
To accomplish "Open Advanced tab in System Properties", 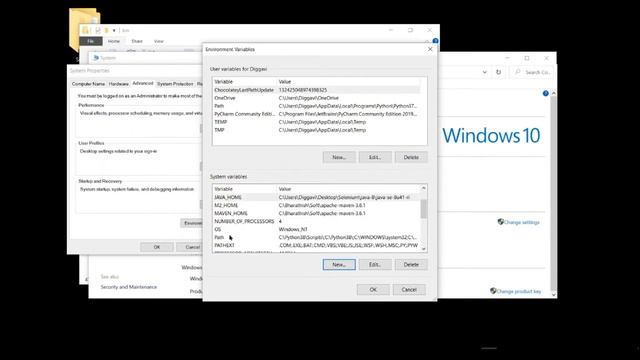I will point(143,83).
